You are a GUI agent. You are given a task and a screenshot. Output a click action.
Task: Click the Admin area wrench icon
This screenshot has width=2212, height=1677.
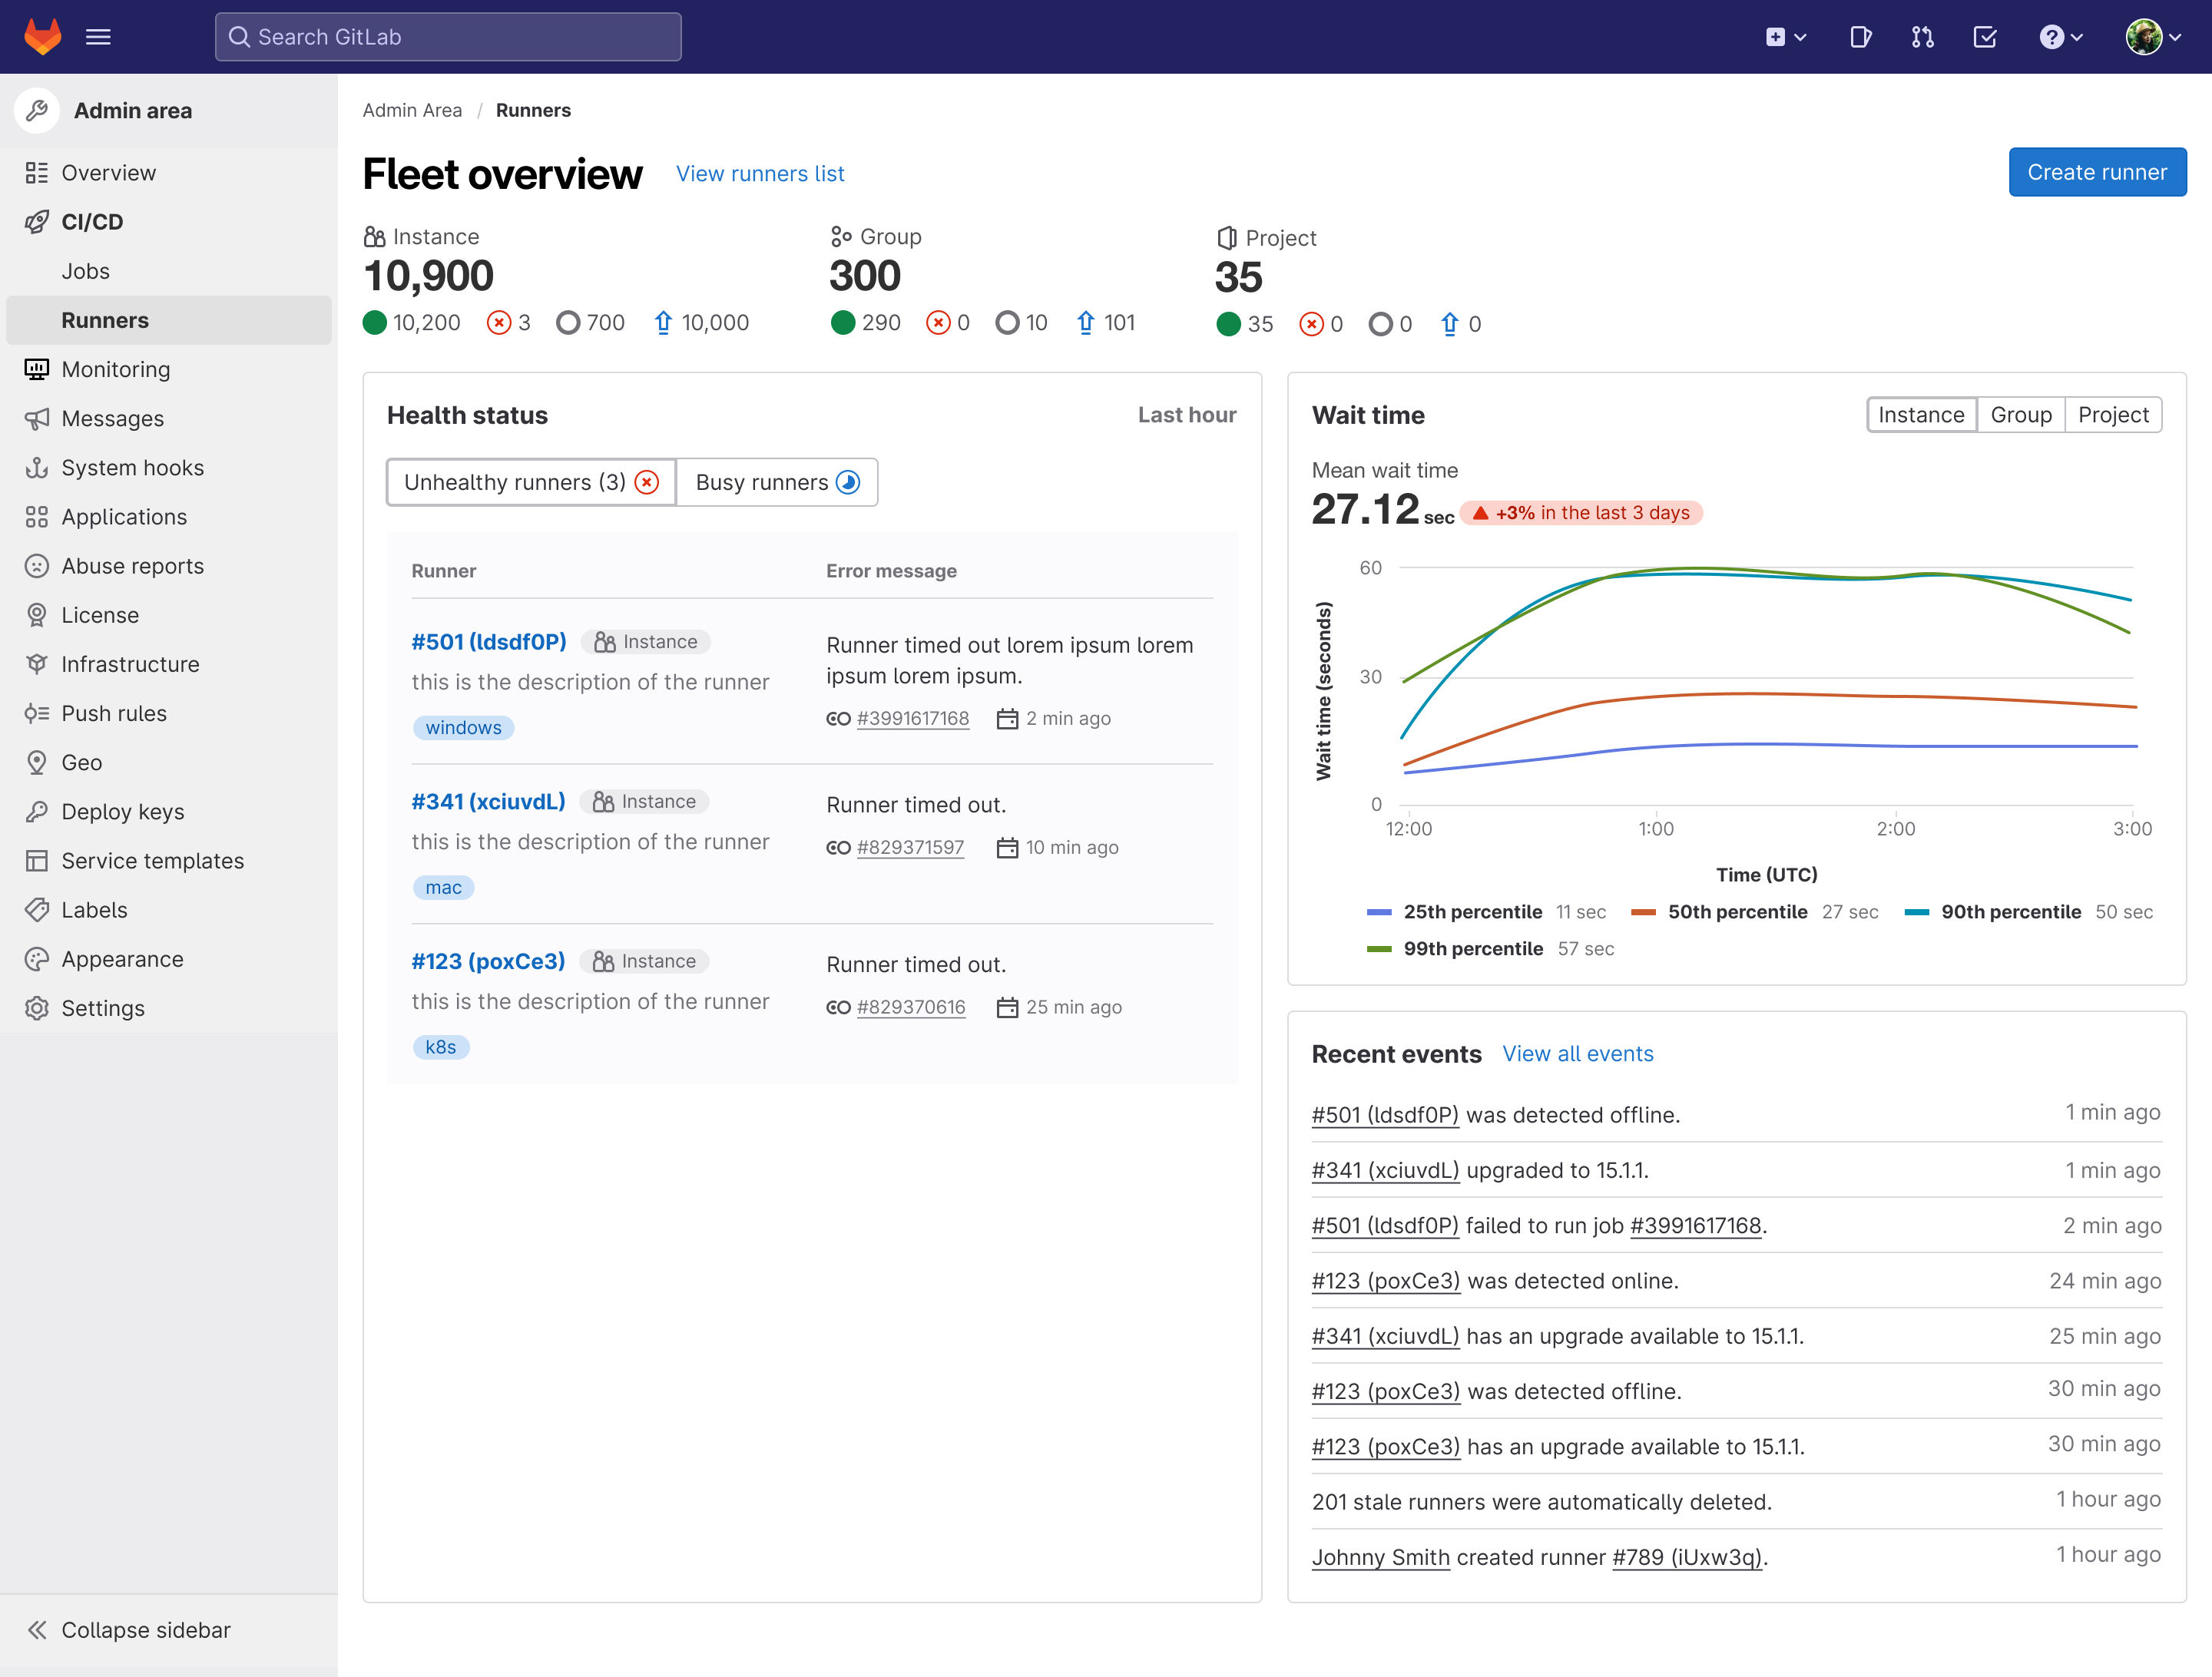pyautogui.click(x=37, y=110)
